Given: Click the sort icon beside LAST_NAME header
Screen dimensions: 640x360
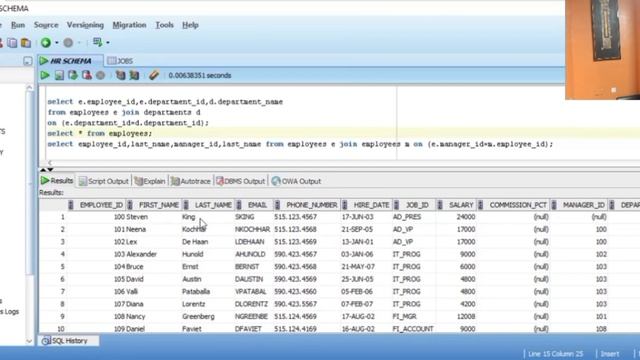Looking at the screenshot, I should (x=186, y=205).
